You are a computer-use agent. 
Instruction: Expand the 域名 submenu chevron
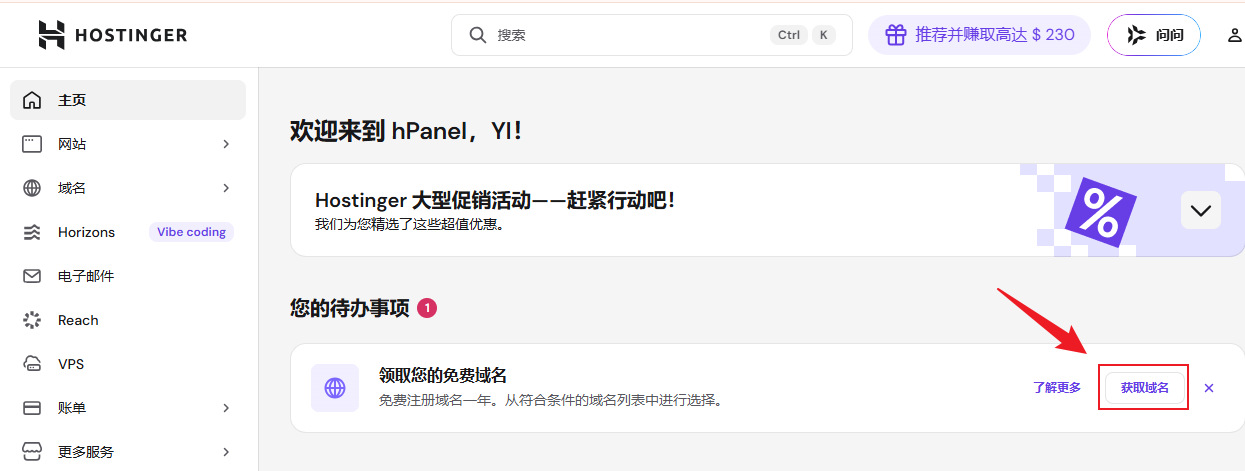click(x=226, y=188)
